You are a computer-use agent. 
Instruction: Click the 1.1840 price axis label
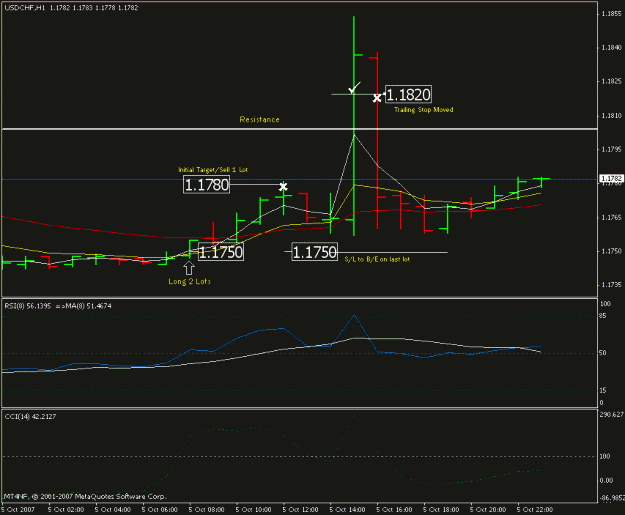coord(611,48)
